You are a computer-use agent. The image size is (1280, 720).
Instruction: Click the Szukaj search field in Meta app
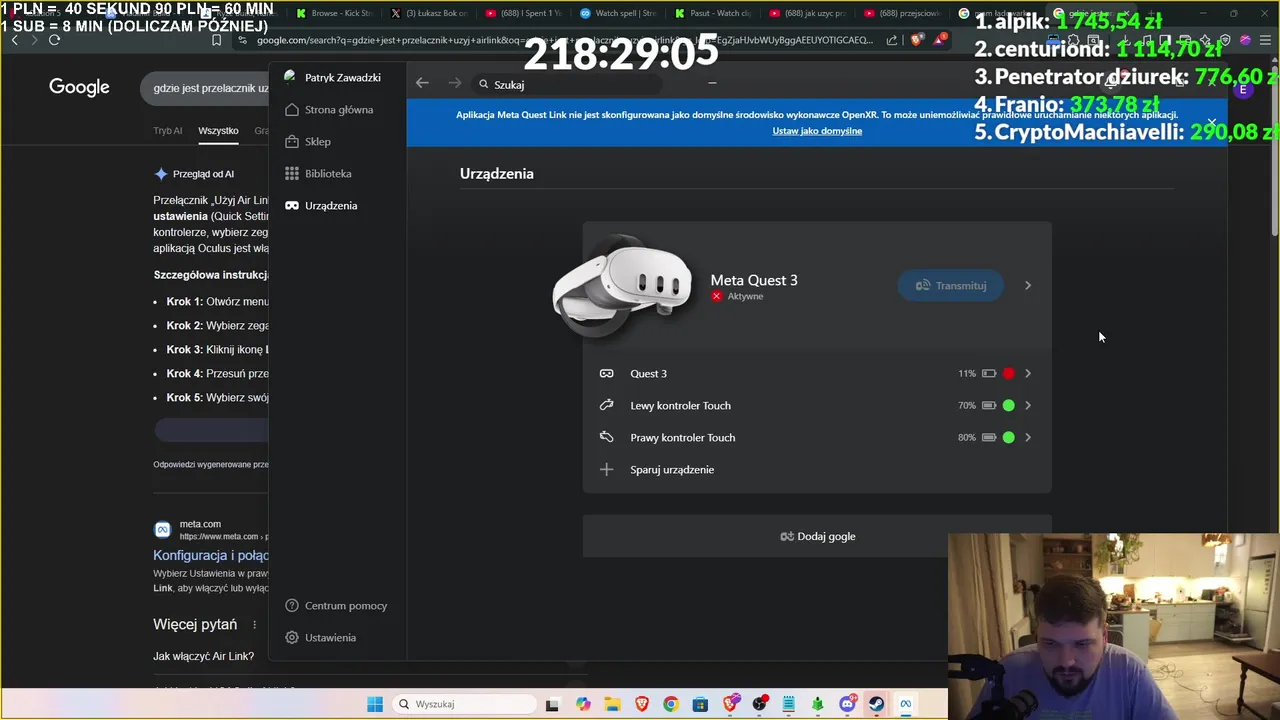pos(567,85)
